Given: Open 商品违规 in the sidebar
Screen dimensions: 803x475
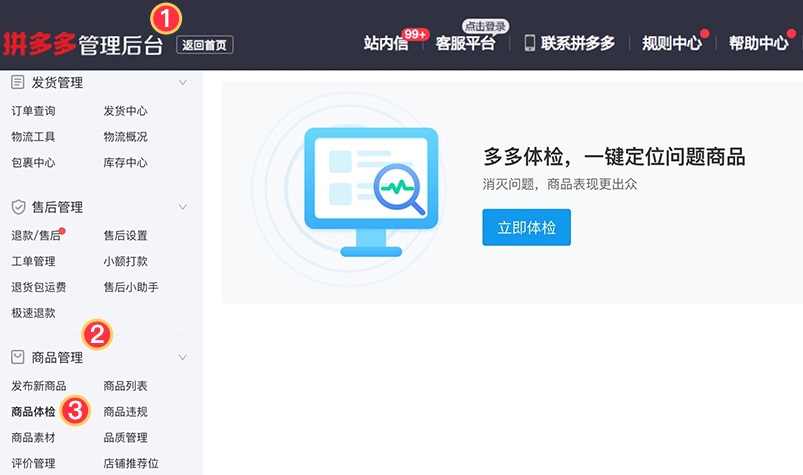Looking at the screenshot, I should tap(125, 412).
